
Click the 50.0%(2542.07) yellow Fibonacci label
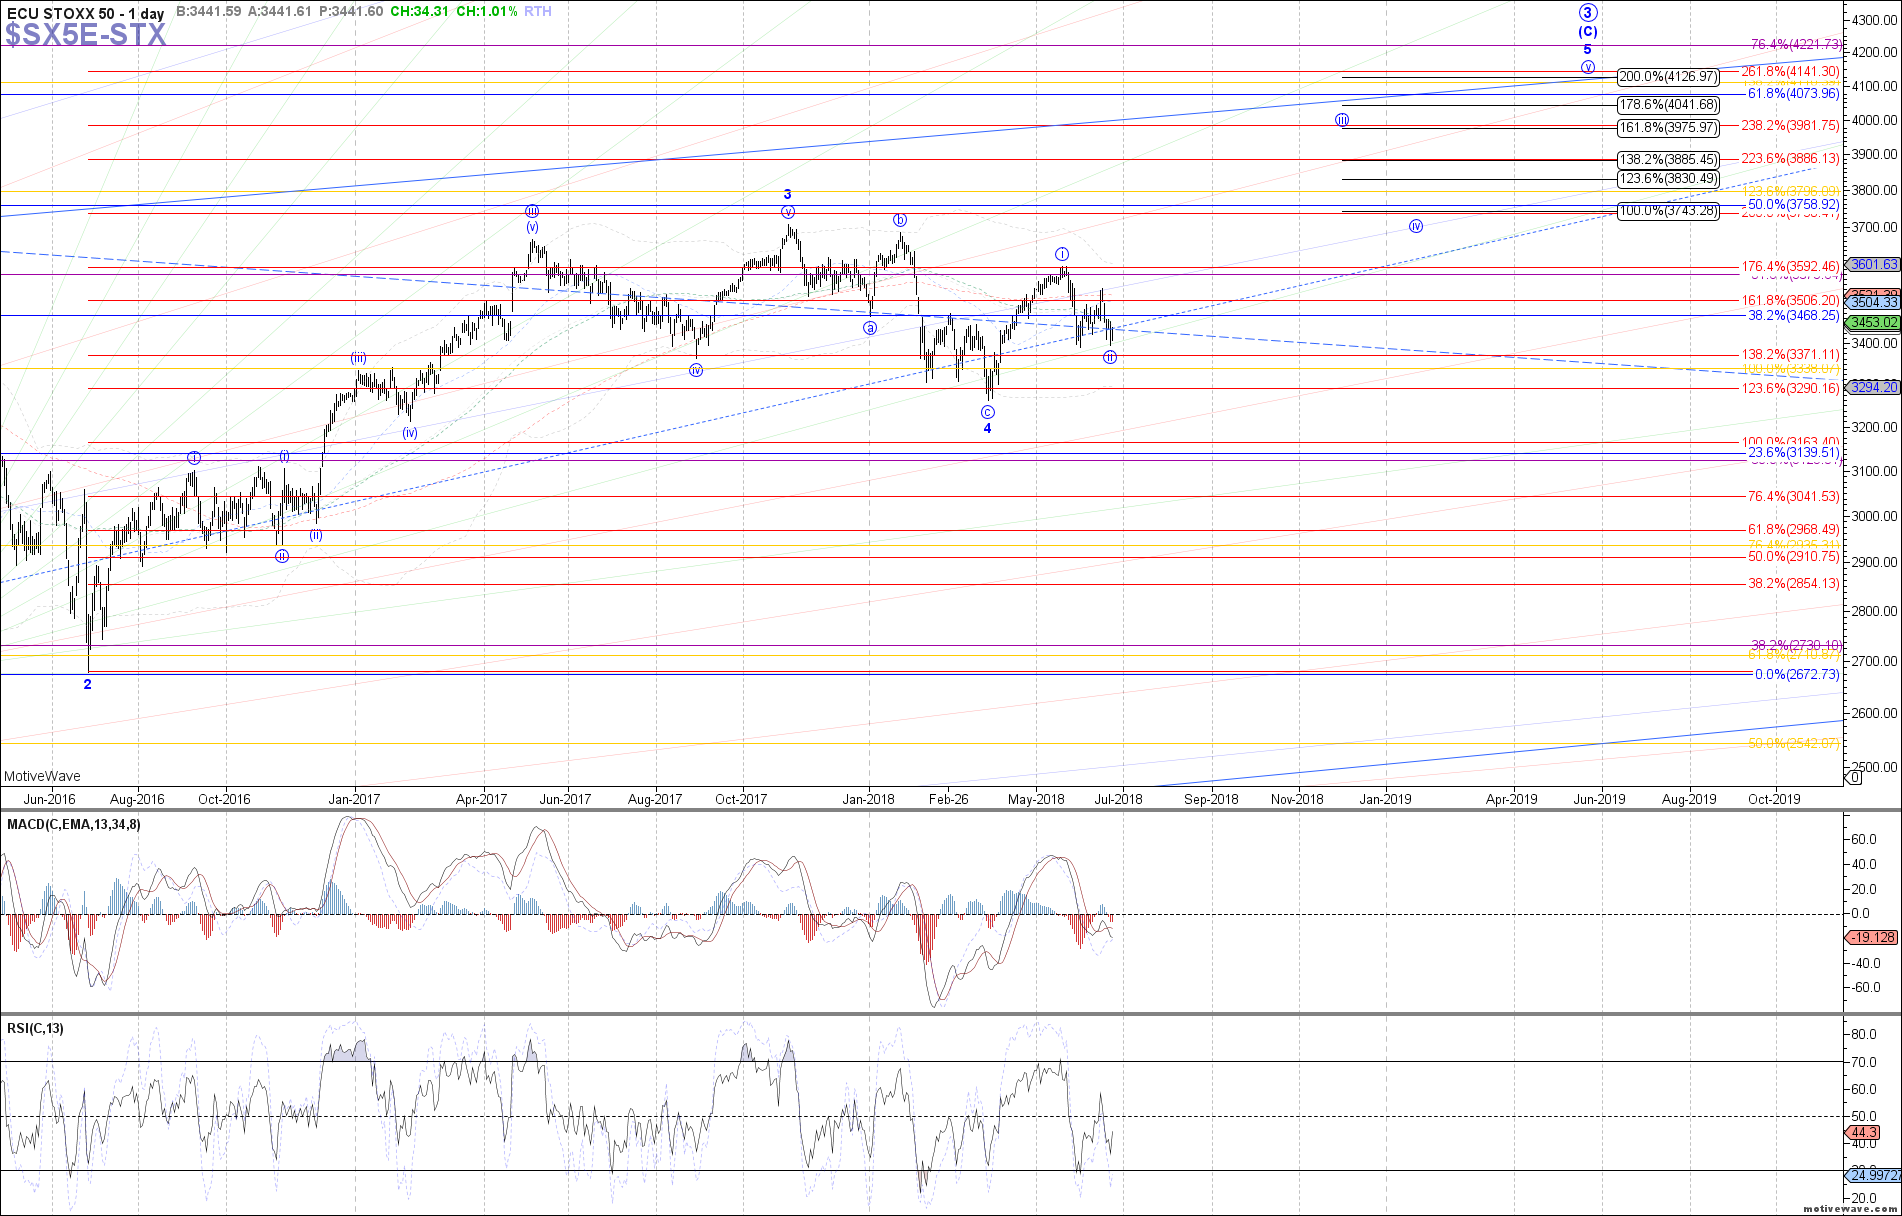1793,744
